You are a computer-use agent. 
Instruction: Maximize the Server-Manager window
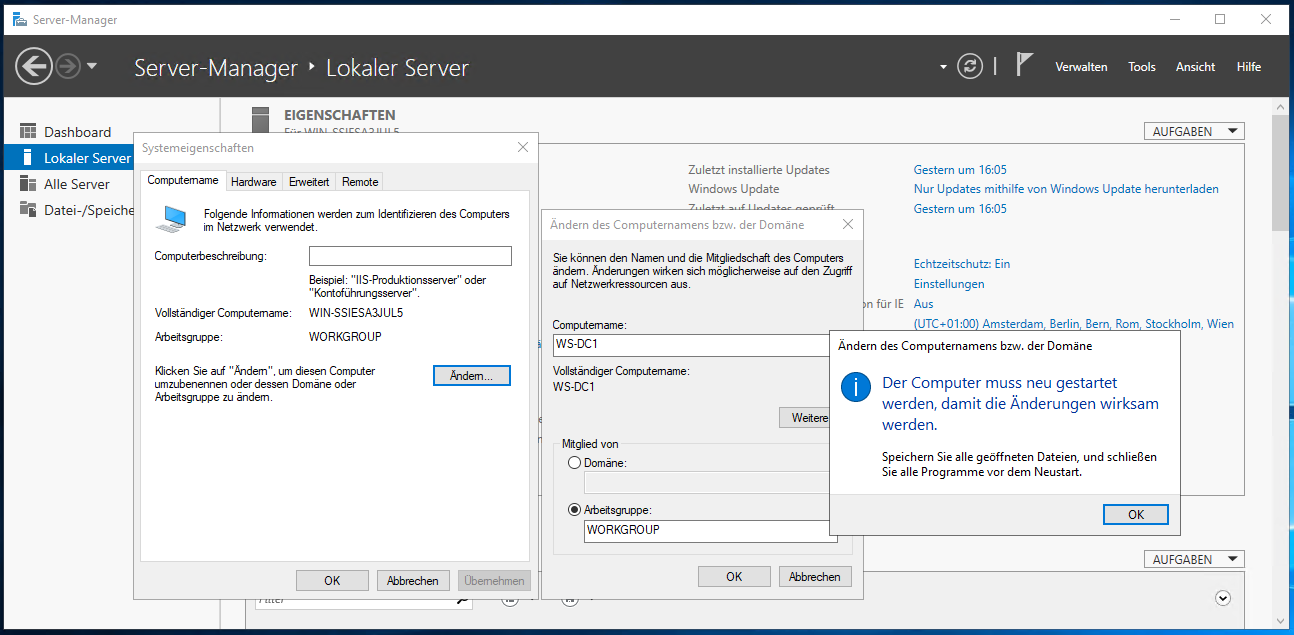(x=1220, y=19)
